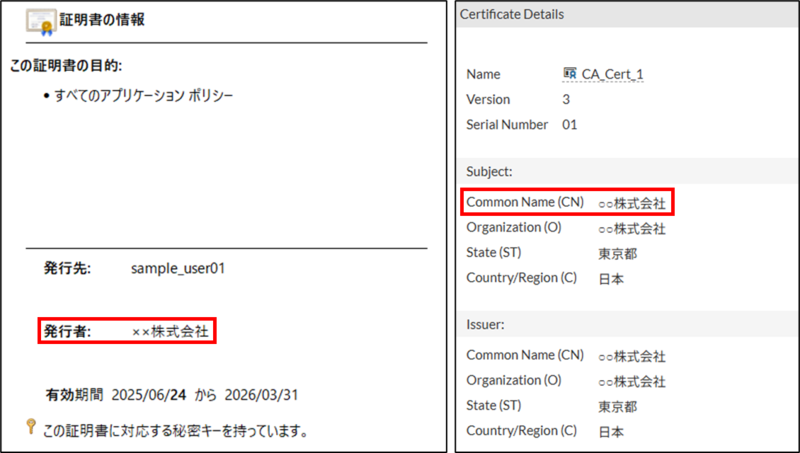
Task: Select the Issuer Country value 日本
Action: click(x=611, y=432)
